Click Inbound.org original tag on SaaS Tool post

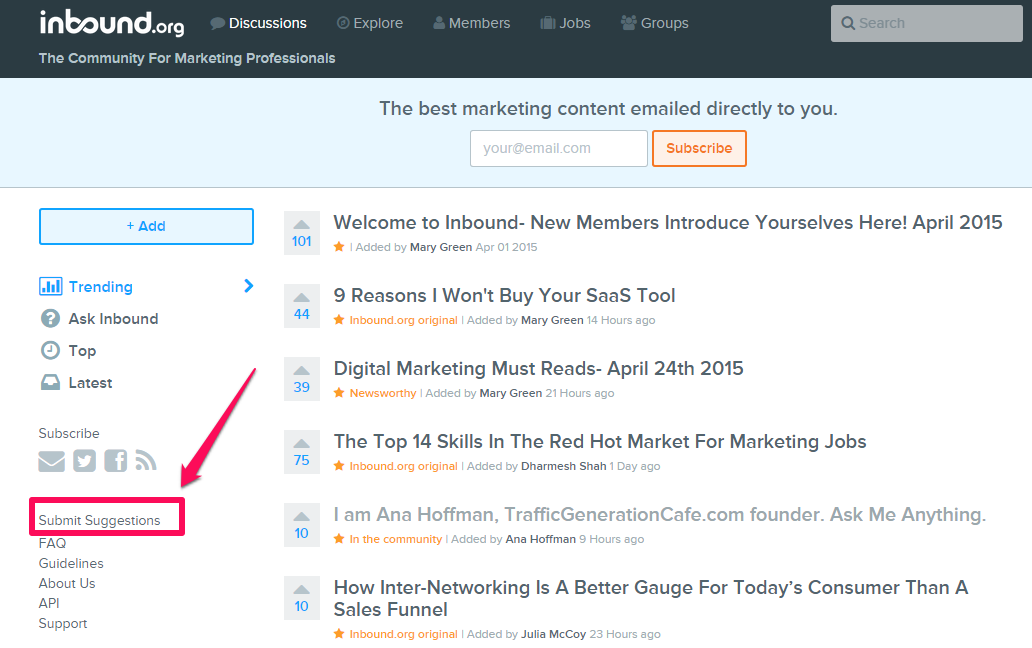pos(403,320)
